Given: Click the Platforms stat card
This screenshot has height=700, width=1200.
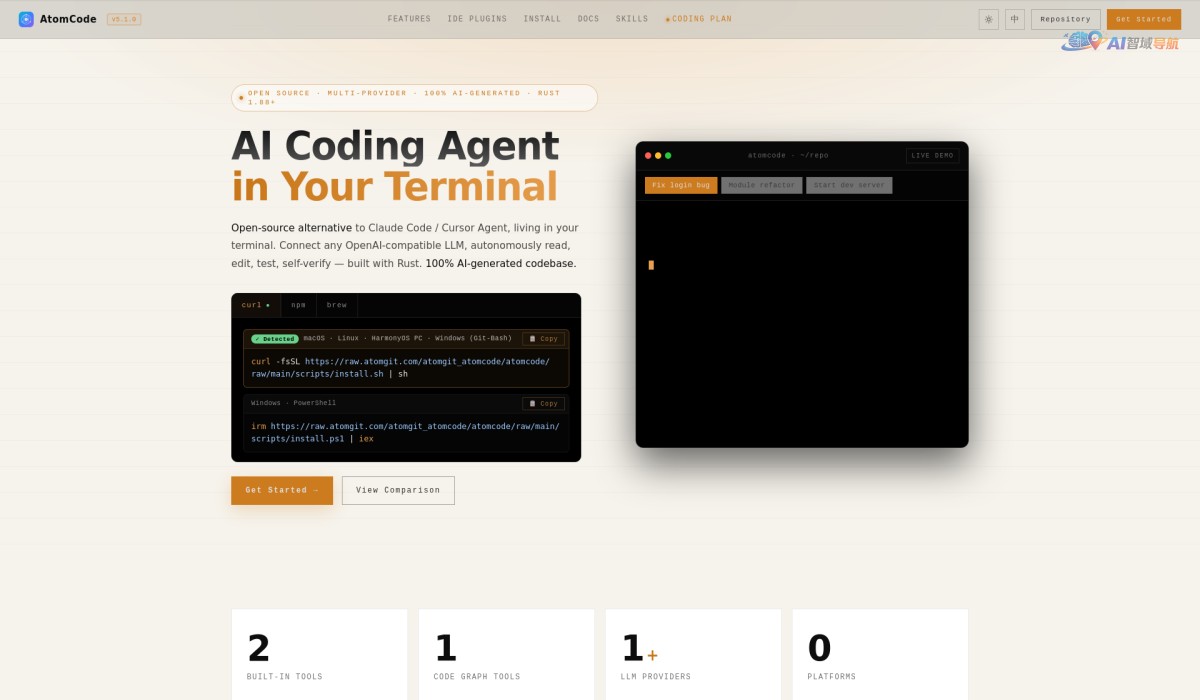Looking at the screenshot, I should (880, 654).
